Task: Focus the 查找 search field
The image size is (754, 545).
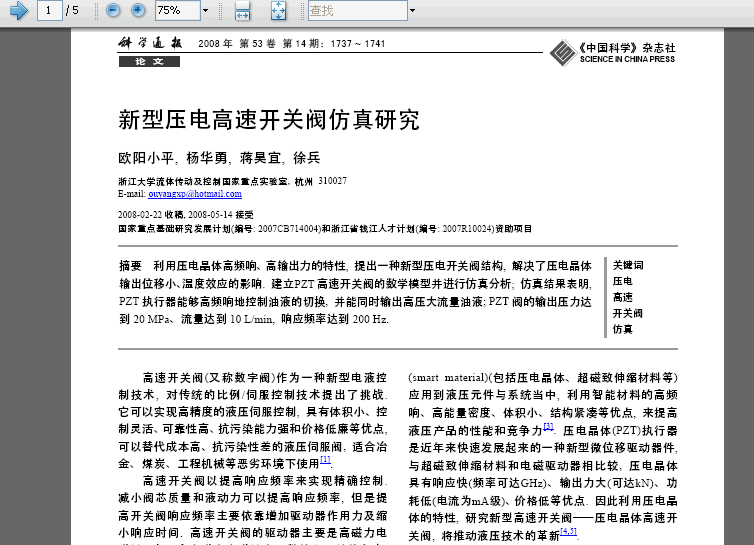Action: pyautogui.click(x=358, y=11)
